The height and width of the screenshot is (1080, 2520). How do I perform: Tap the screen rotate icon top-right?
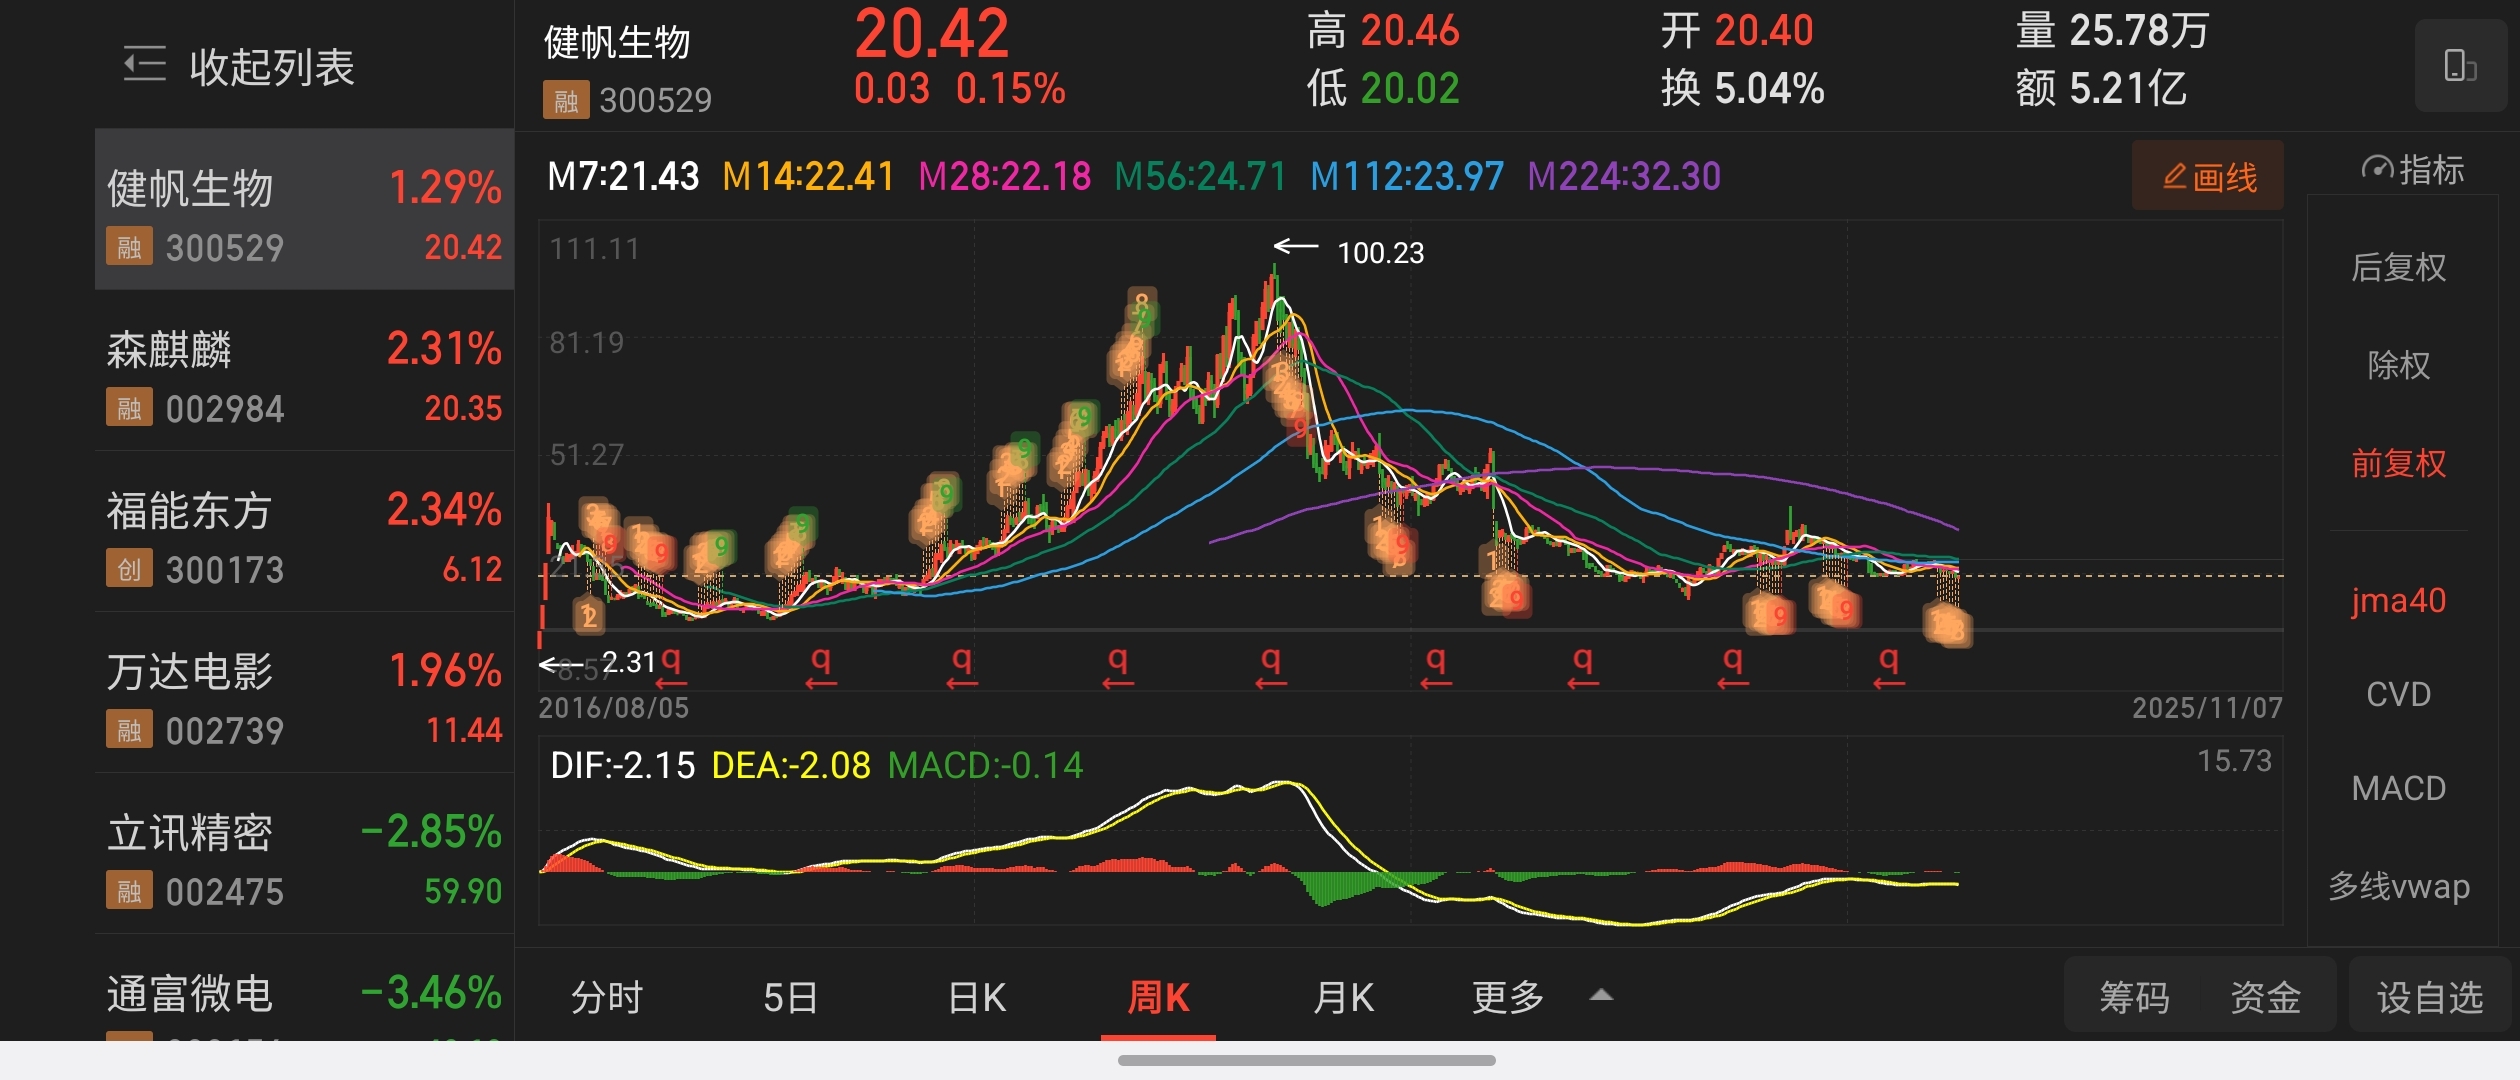pyautogui.click(x=2459, y=66)
